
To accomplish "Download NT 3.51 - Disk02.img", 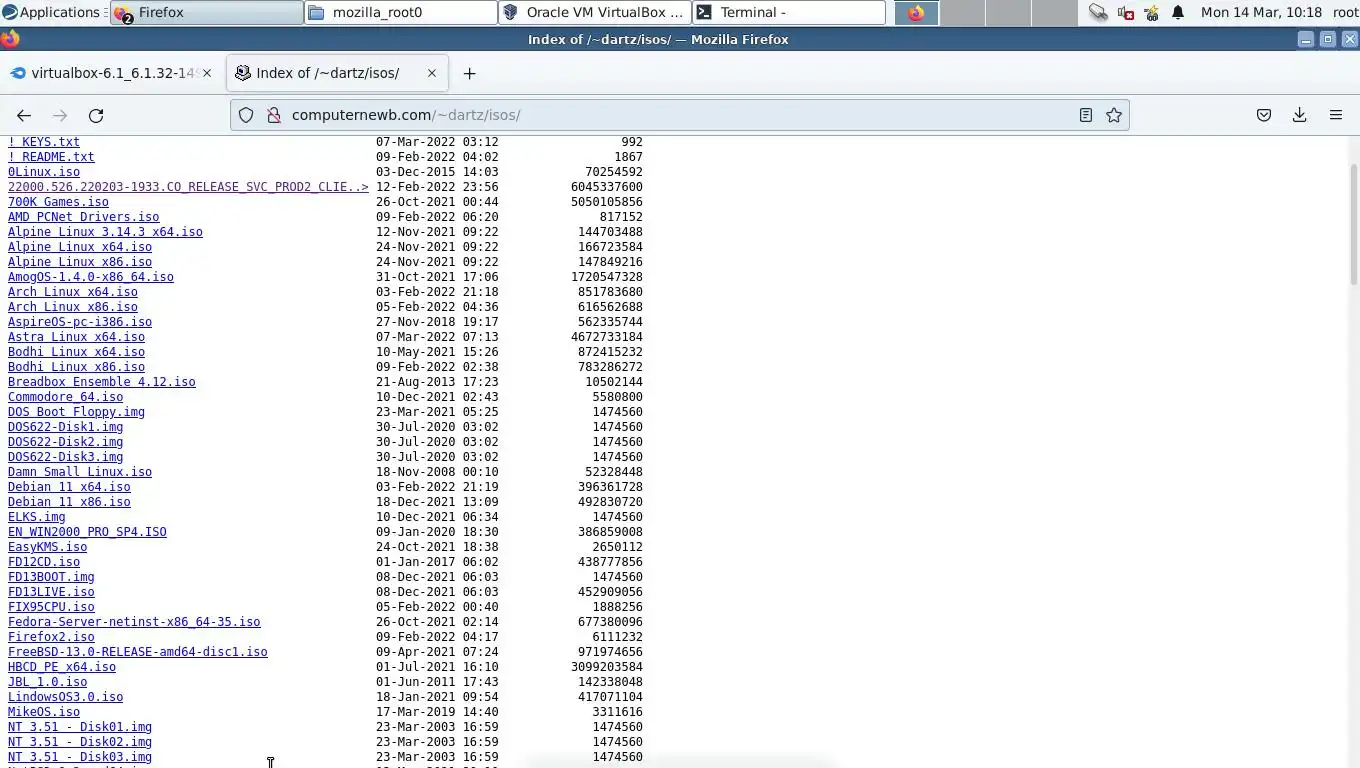I will (x=80, y=742).
